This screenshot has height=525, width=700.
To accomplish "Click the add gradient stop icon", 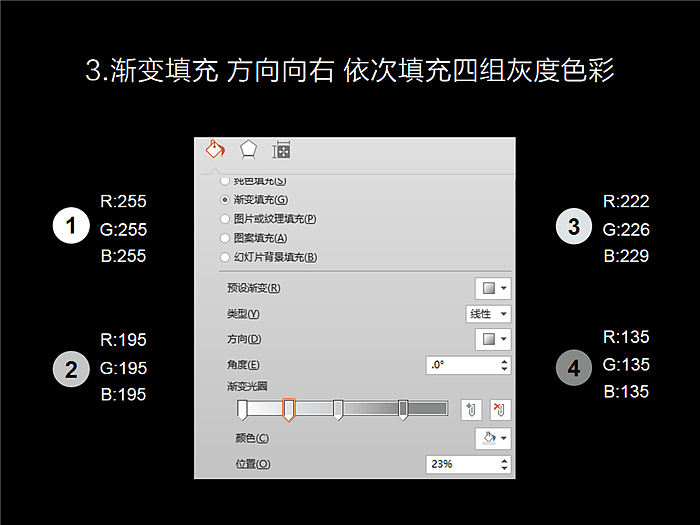I will [471, 410].
